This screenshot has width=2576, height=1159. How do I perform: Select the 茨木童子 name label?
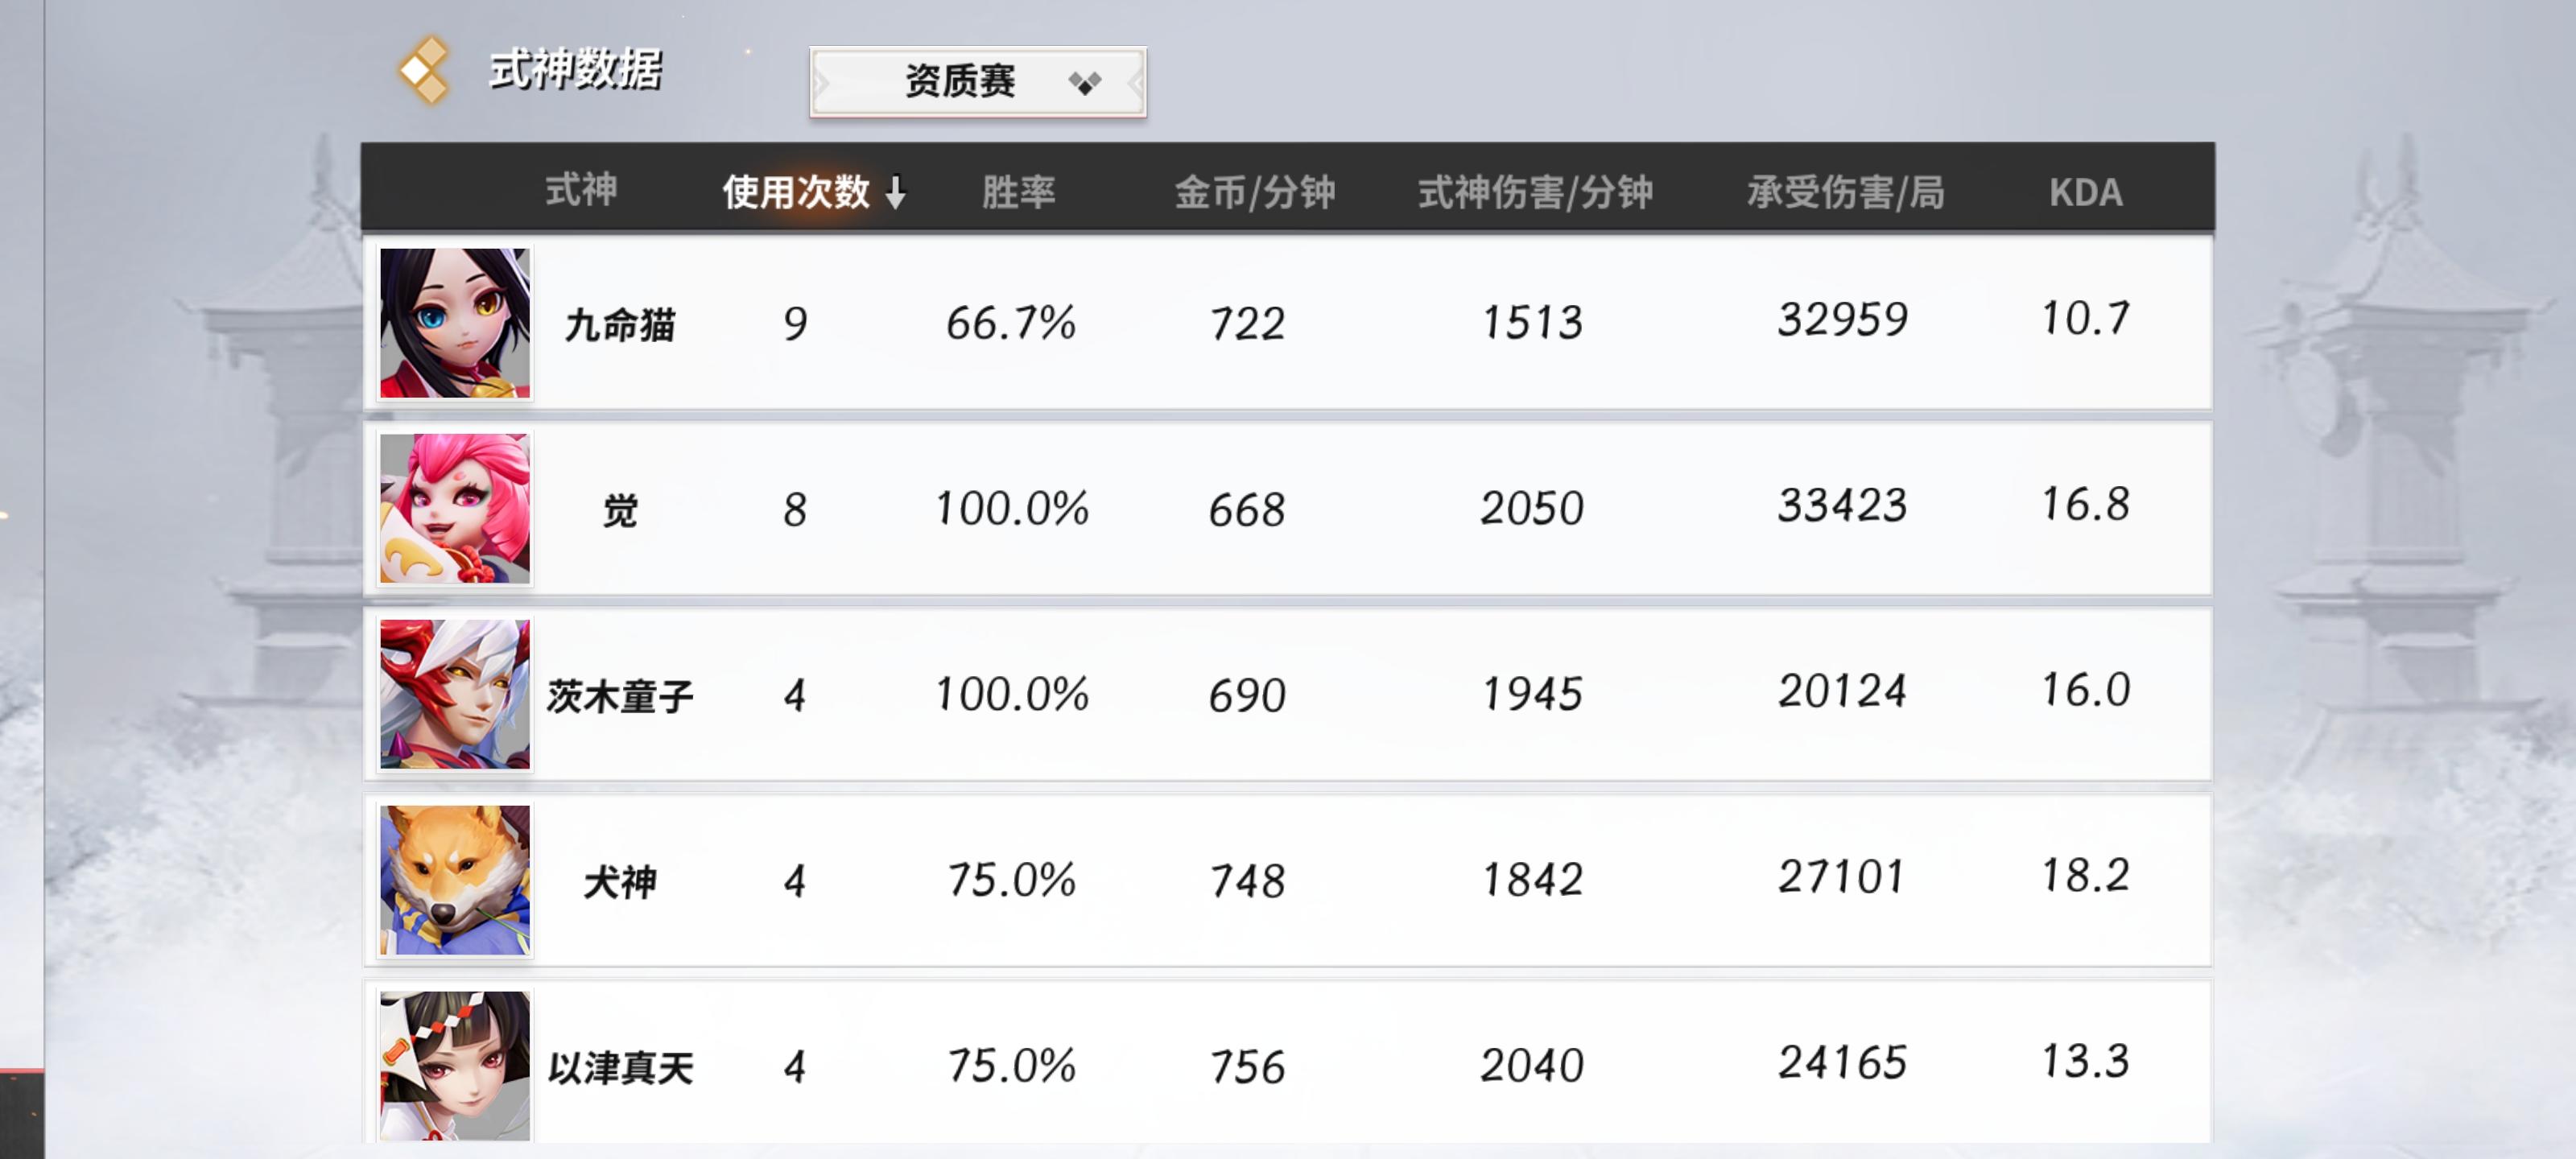(620, 696)
